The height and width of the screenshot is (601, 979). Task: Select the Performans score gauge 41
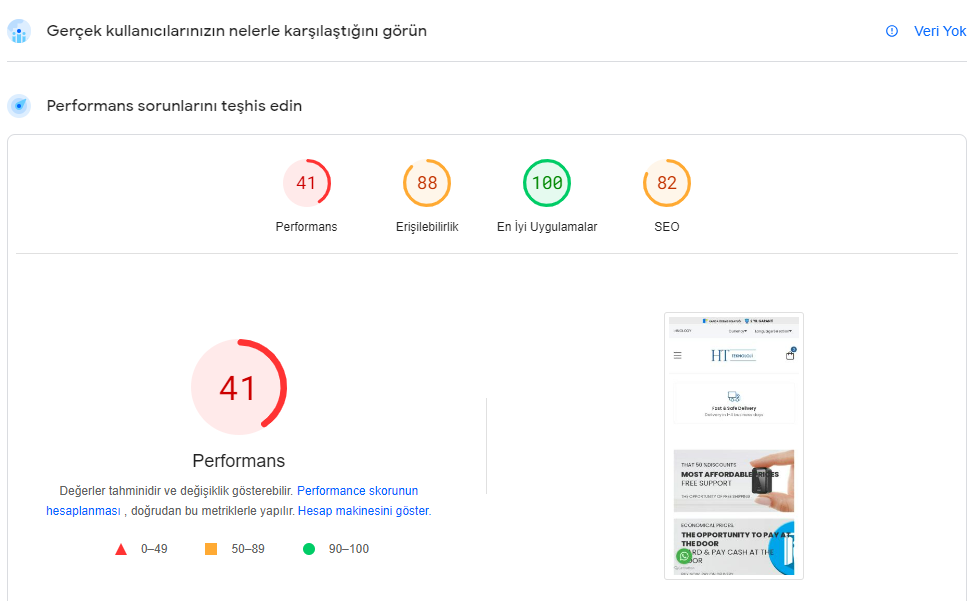306,183
